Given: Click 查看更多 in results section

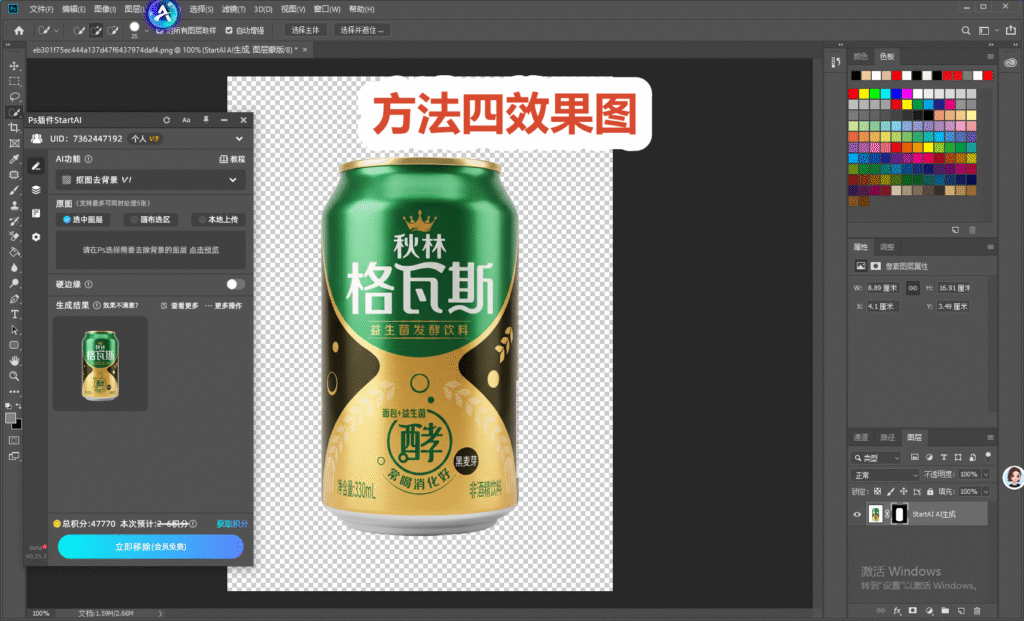Looking at the screenshot, I should tap(180, 306).
